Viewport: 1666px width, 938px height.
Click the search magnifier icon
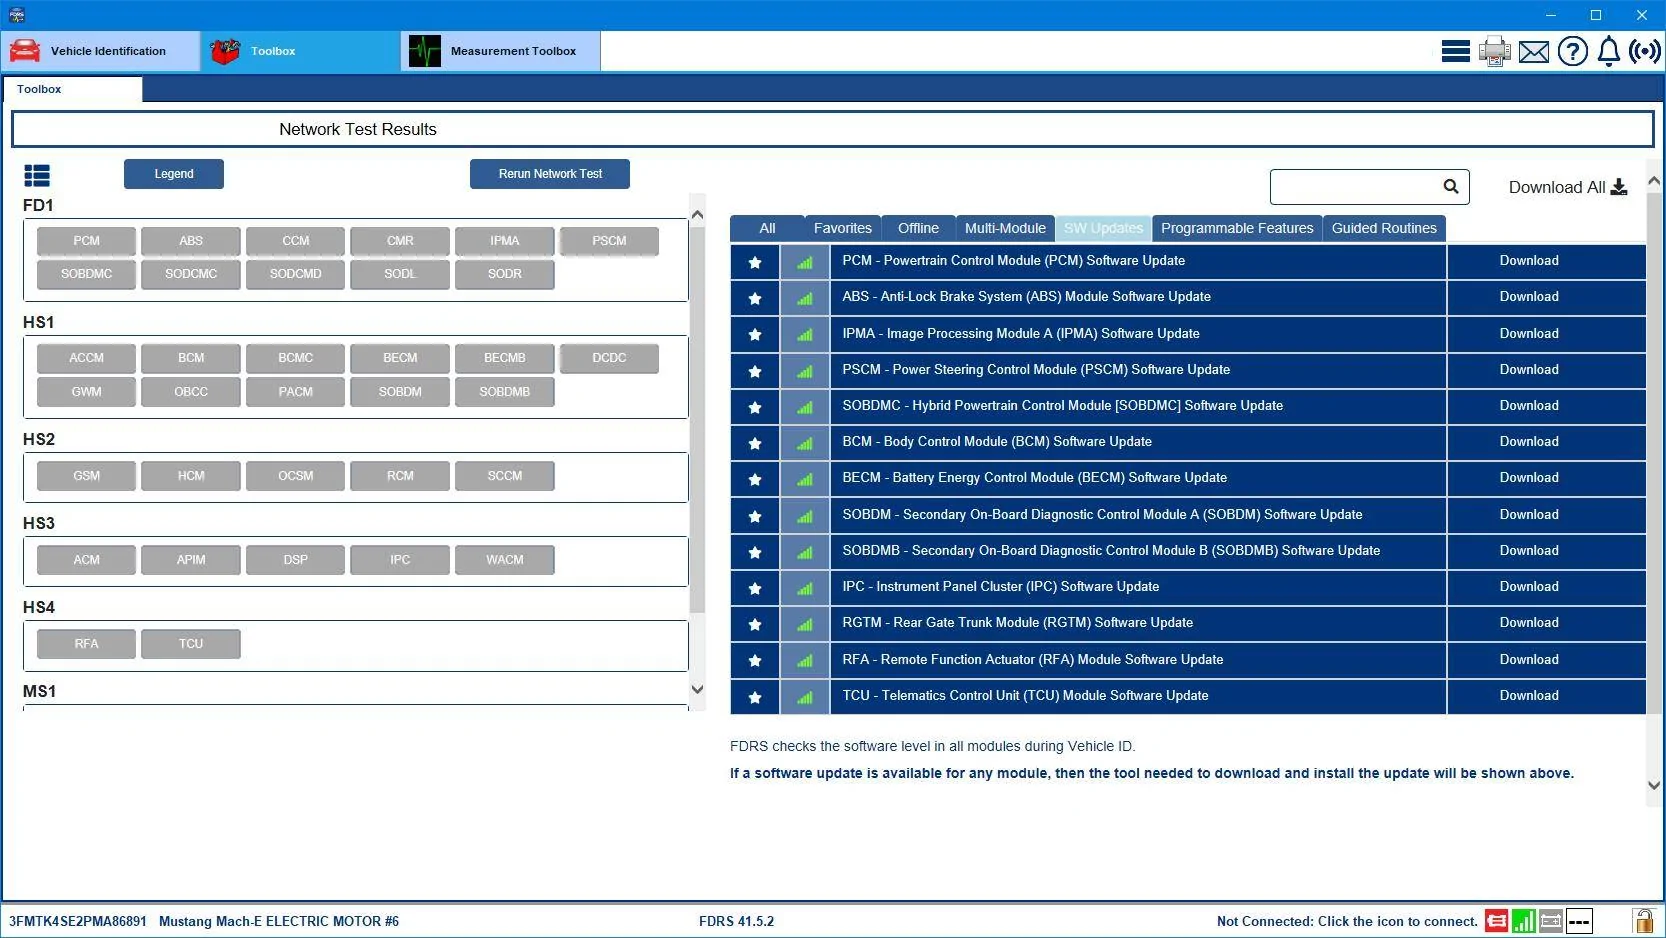pos(1451,186)
